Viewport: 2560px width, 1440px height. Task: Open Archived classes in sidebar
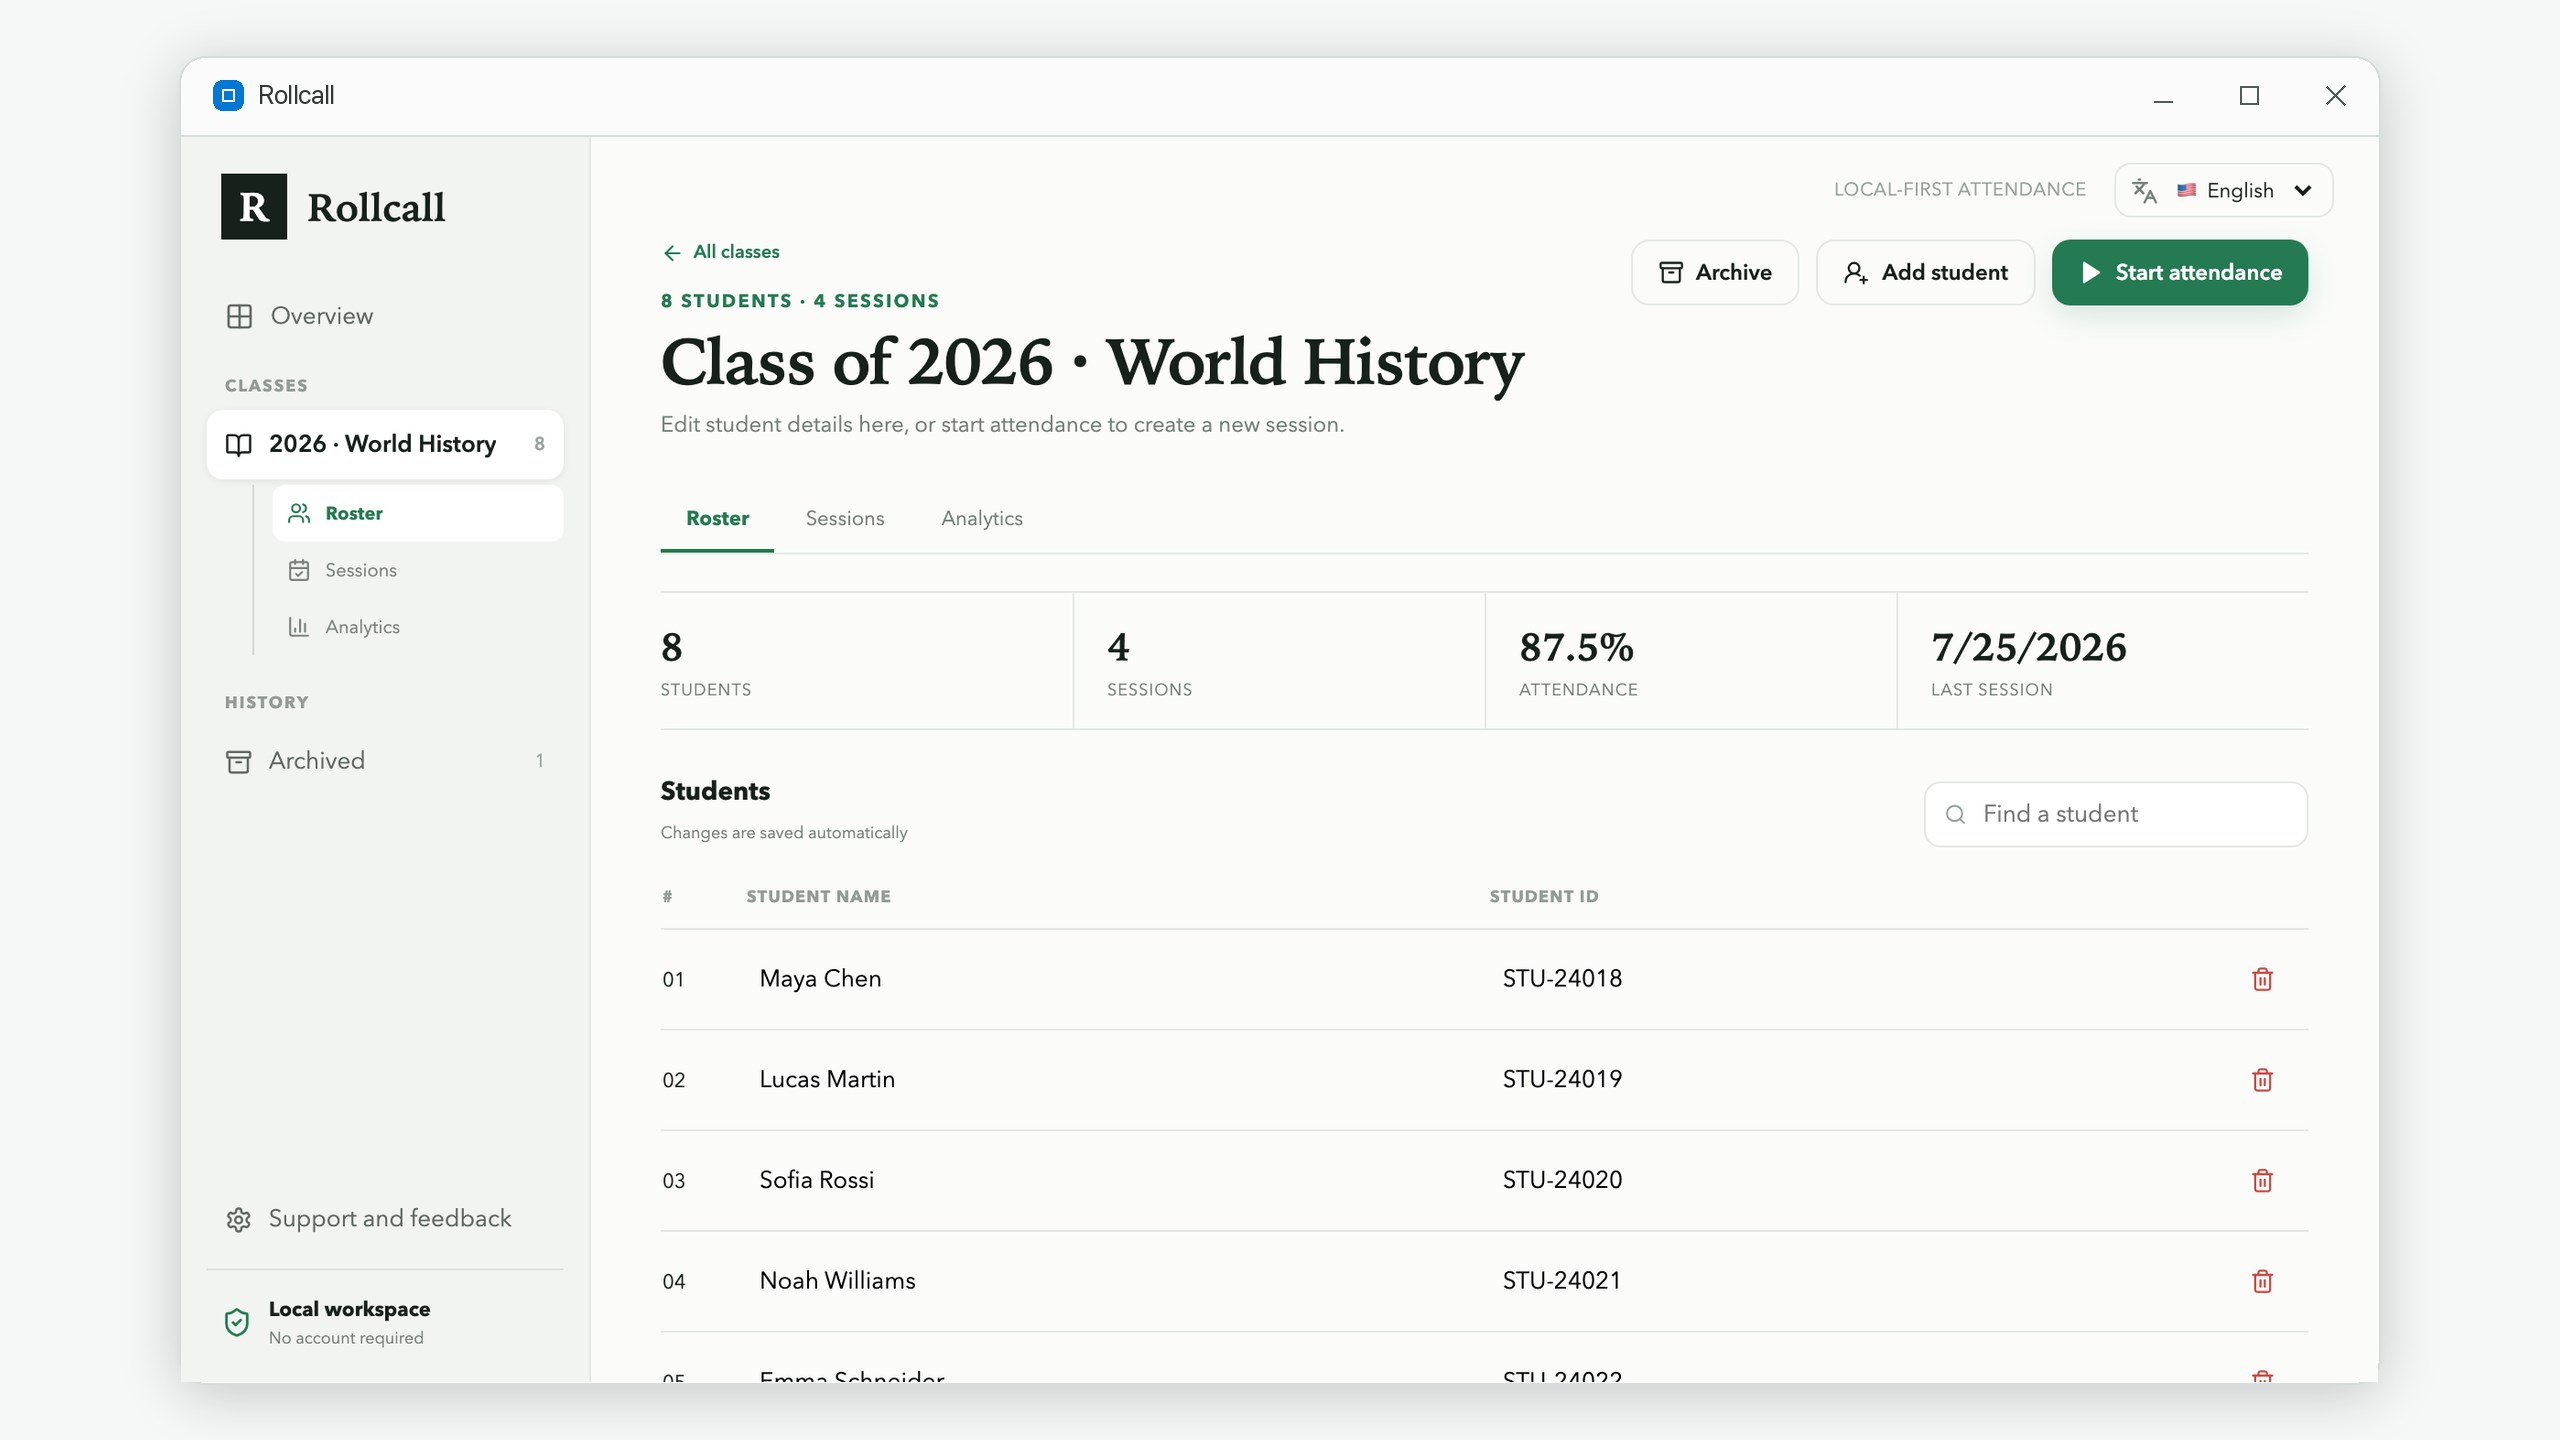(385, 761)
